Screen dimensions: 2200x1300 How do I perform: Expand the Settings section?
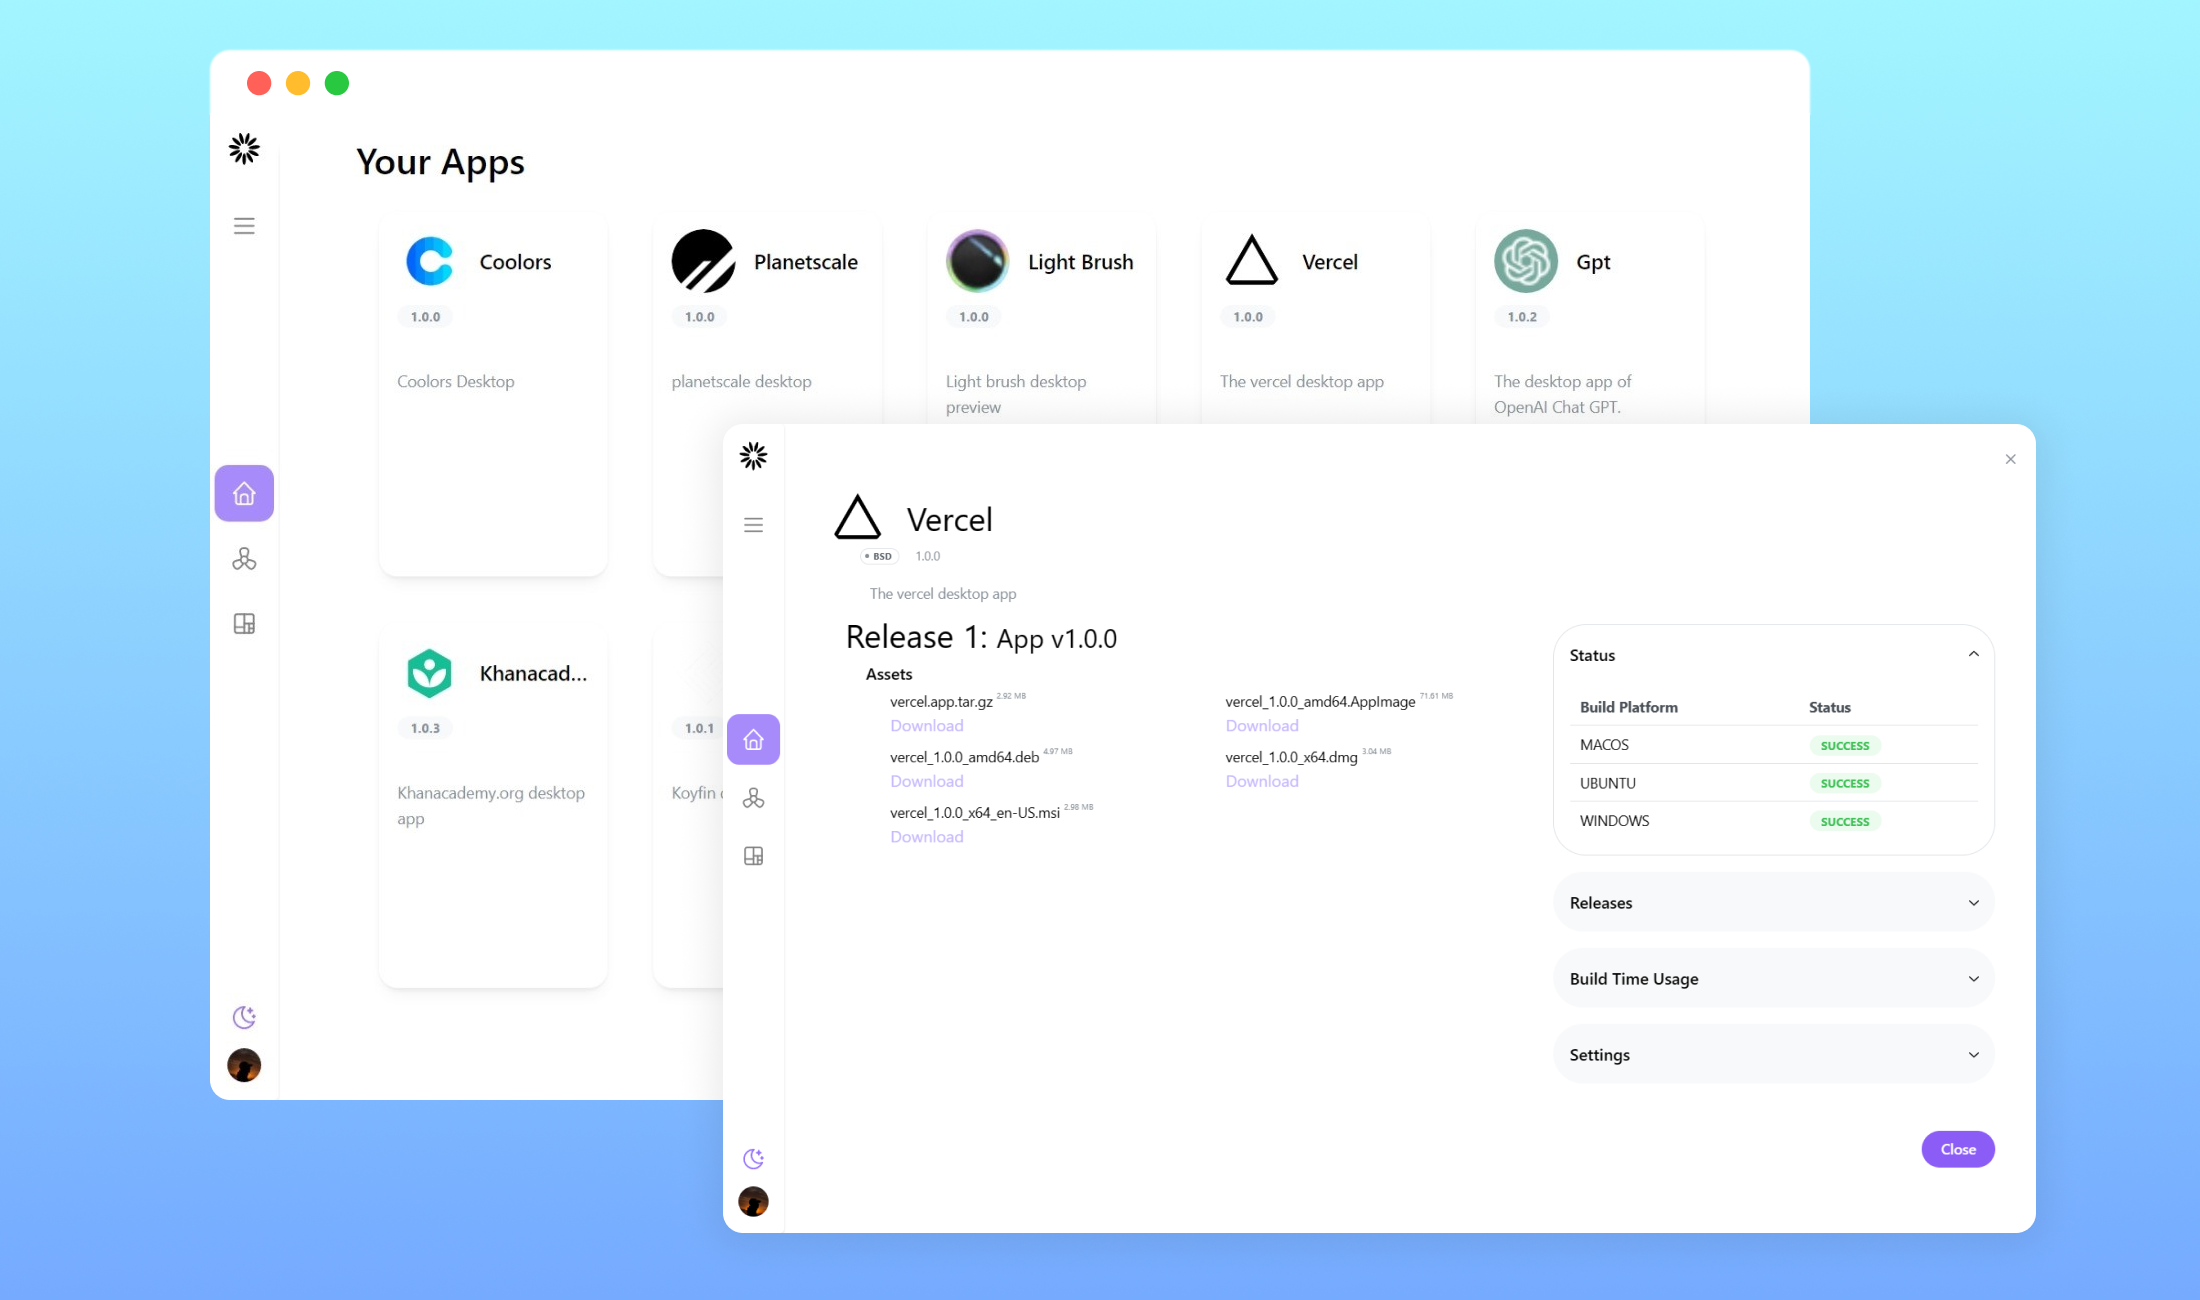pos(1773,1054)
